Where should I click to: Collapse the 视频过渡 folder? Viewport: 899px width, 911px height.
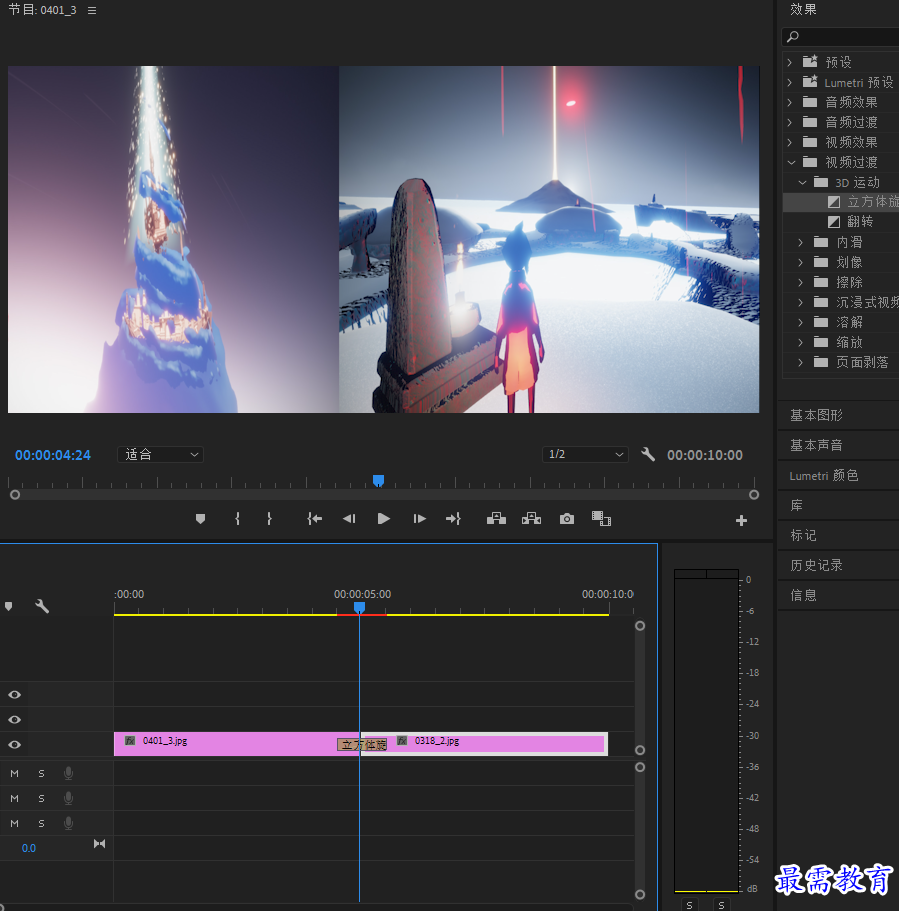[791, 162]
